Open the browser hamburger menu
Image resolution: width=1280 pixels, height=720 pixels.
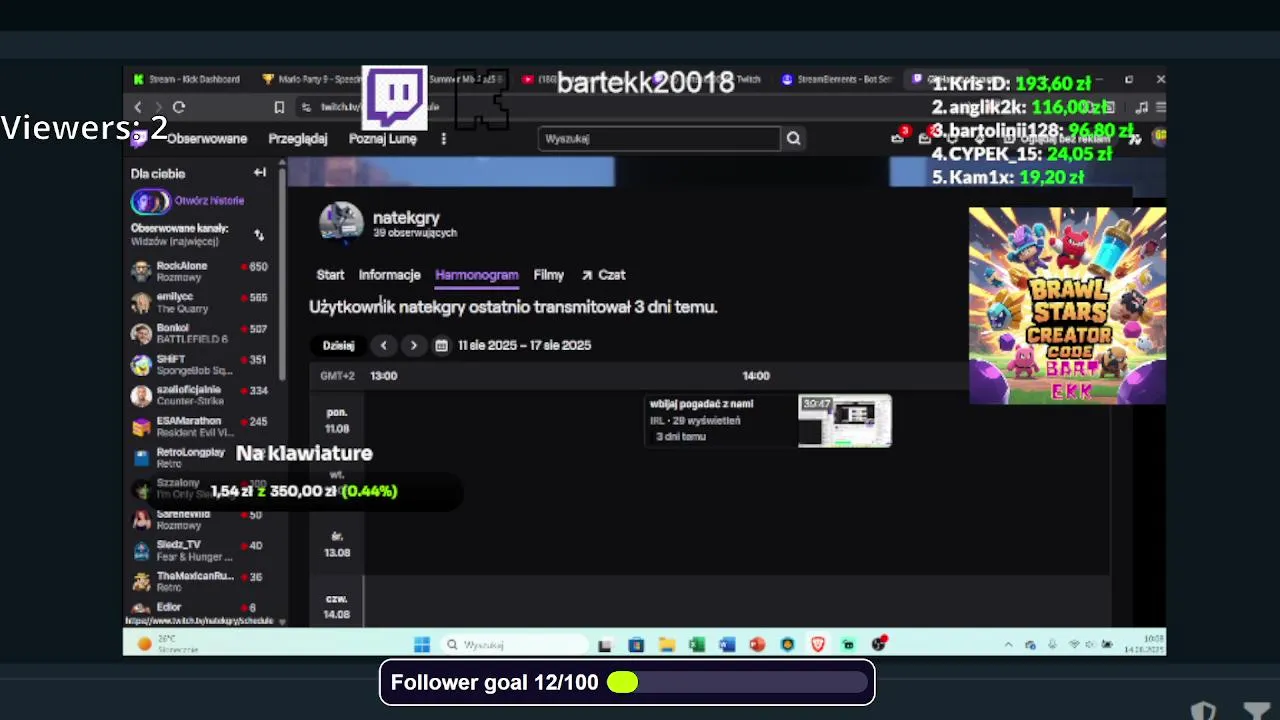coord(1160,107)
